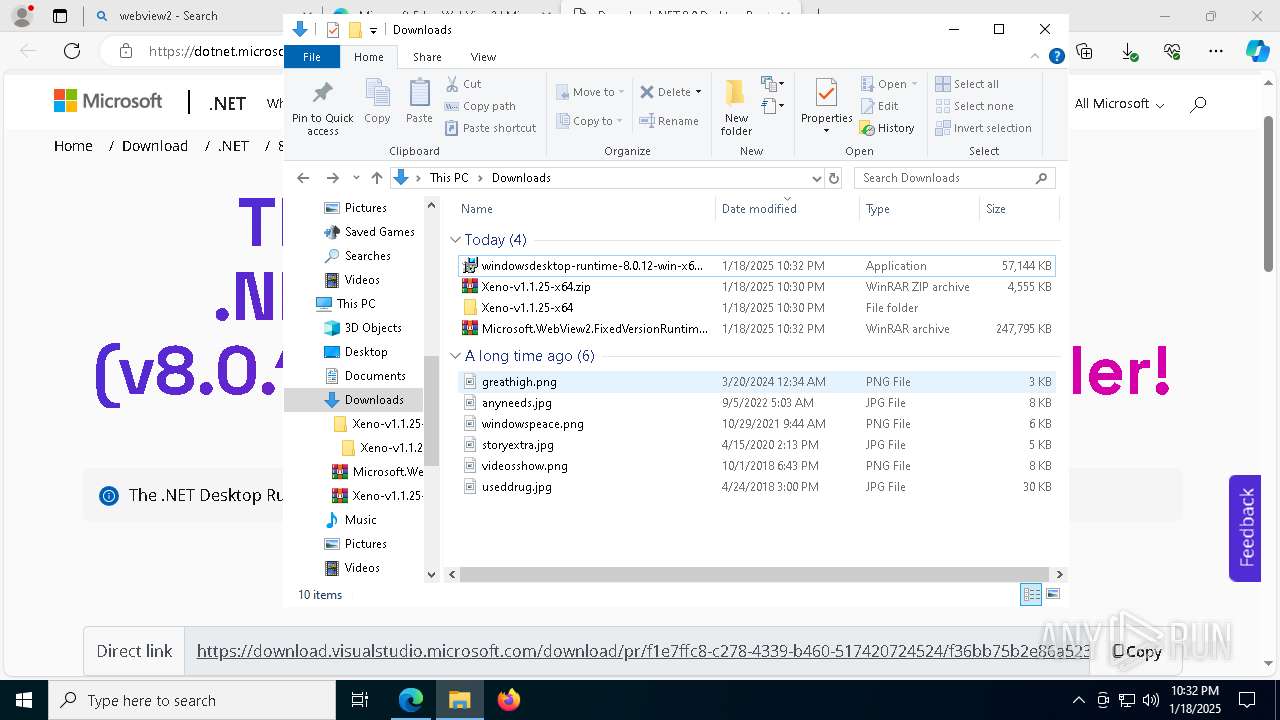Create a New folder
This screenshot has width=1280, height=720.
736,107
